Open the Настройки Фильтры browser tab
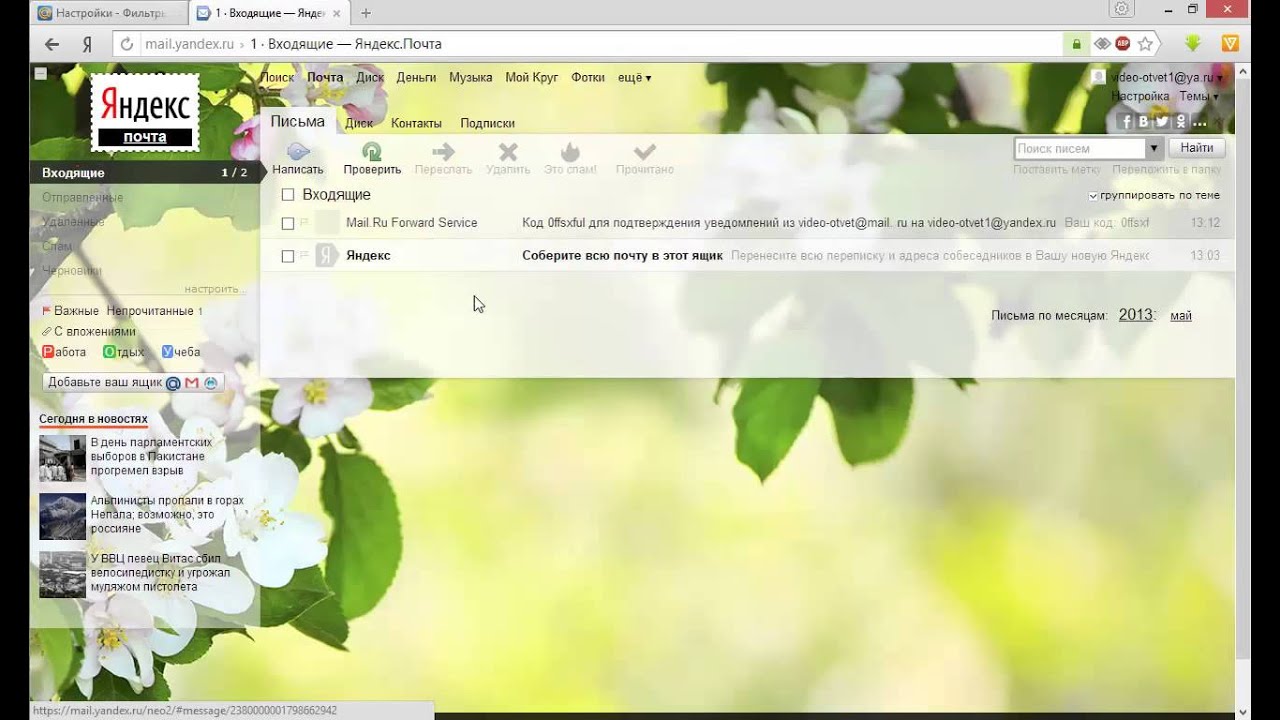Image resolution: width=1280 pixels, height=720 pixels. pyautogui.click(x=107, y=13)
